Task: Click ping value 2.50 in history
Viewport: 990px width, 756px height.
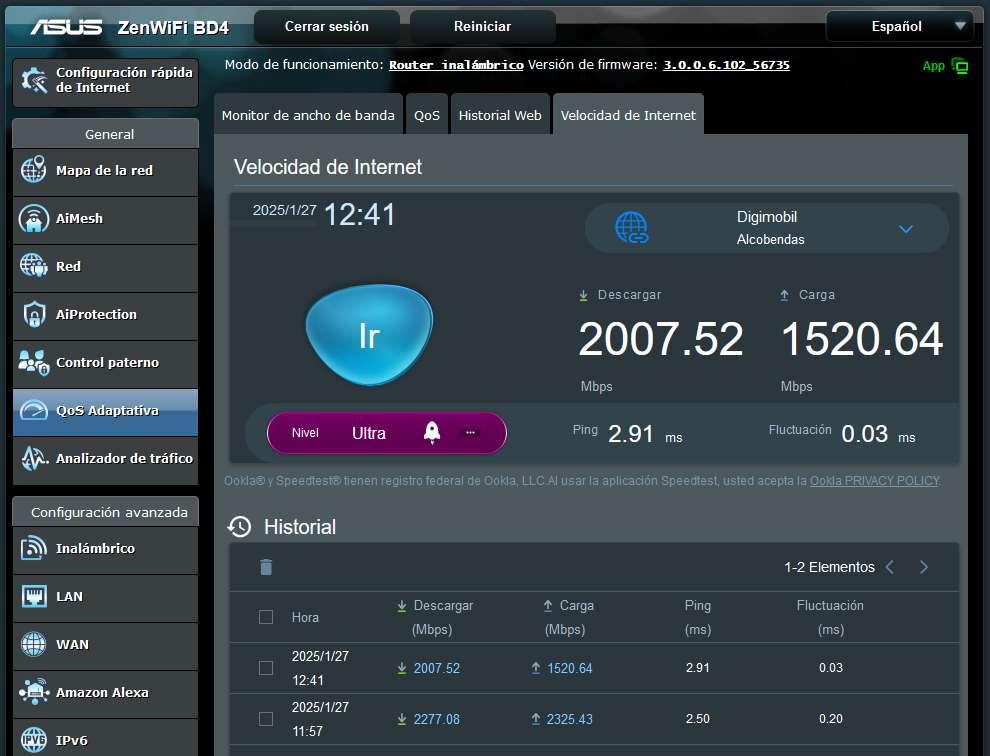Action: [x=698, y=719]
